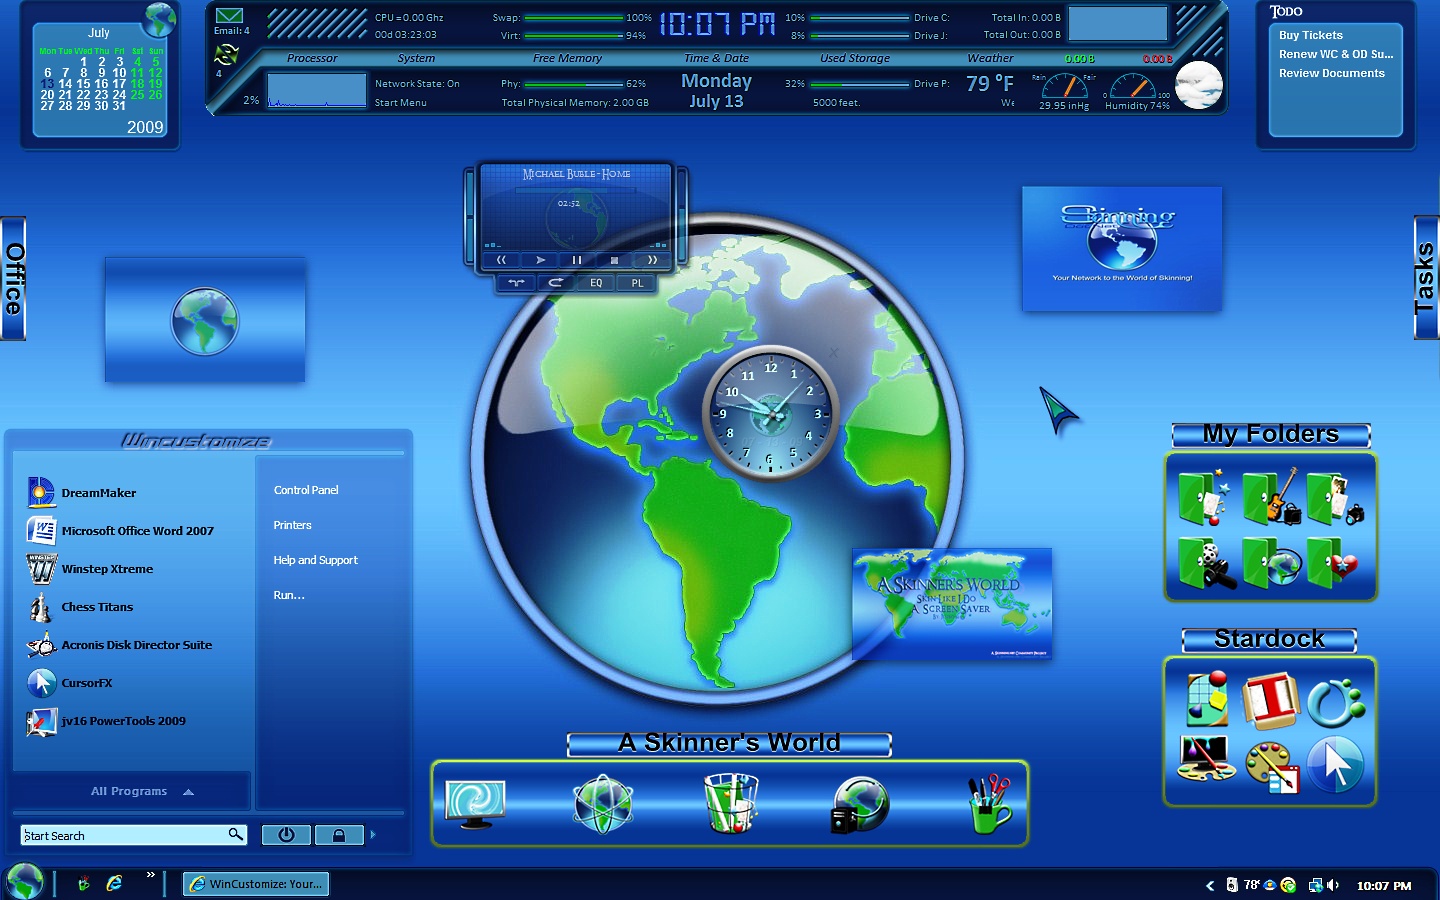Open DreamMaker from the start menu

(x=83, y=493)
